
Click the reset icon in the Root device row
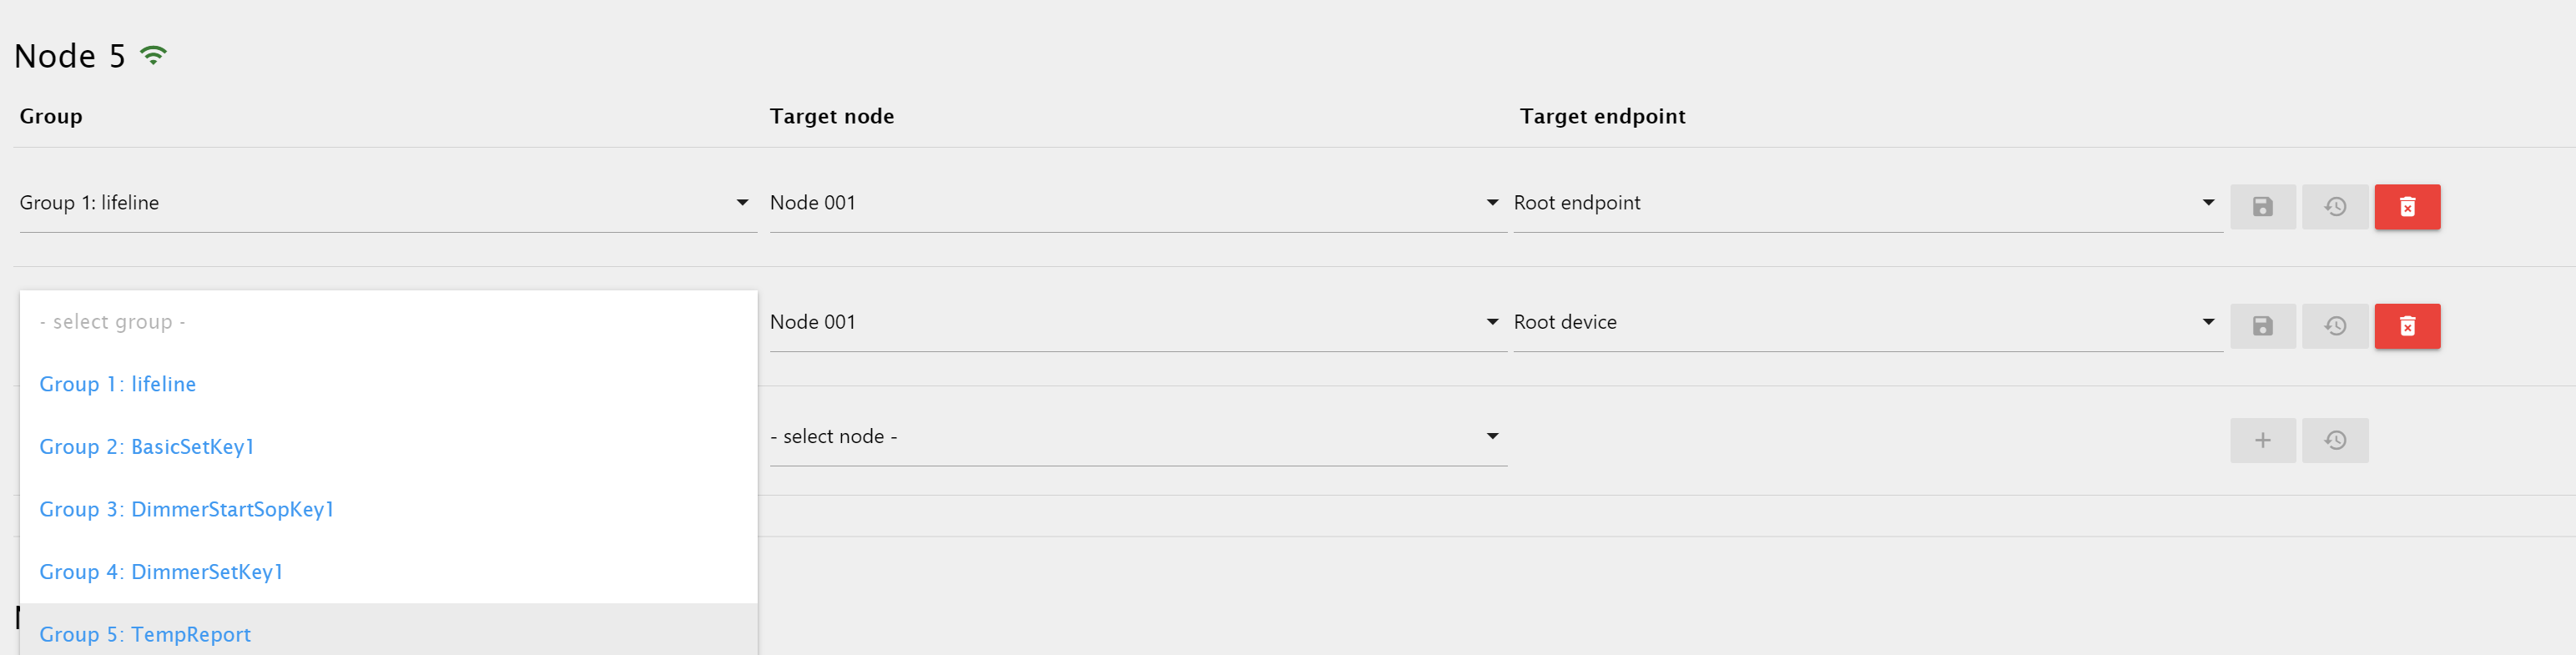point(2335,326)
